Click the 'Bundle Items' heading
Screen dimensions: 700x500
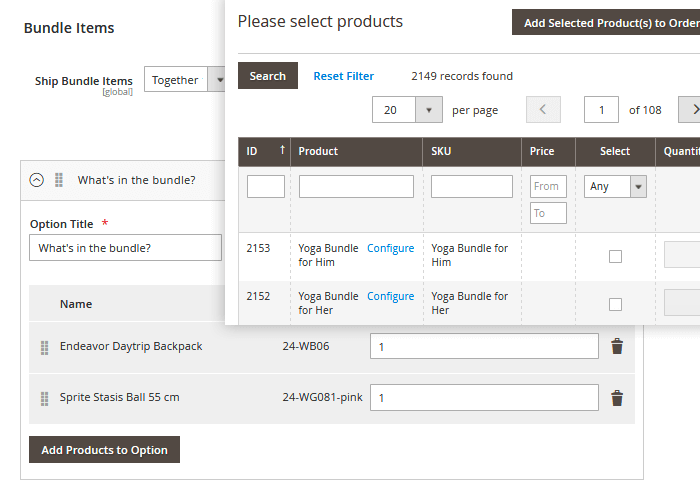pos(69,28)
